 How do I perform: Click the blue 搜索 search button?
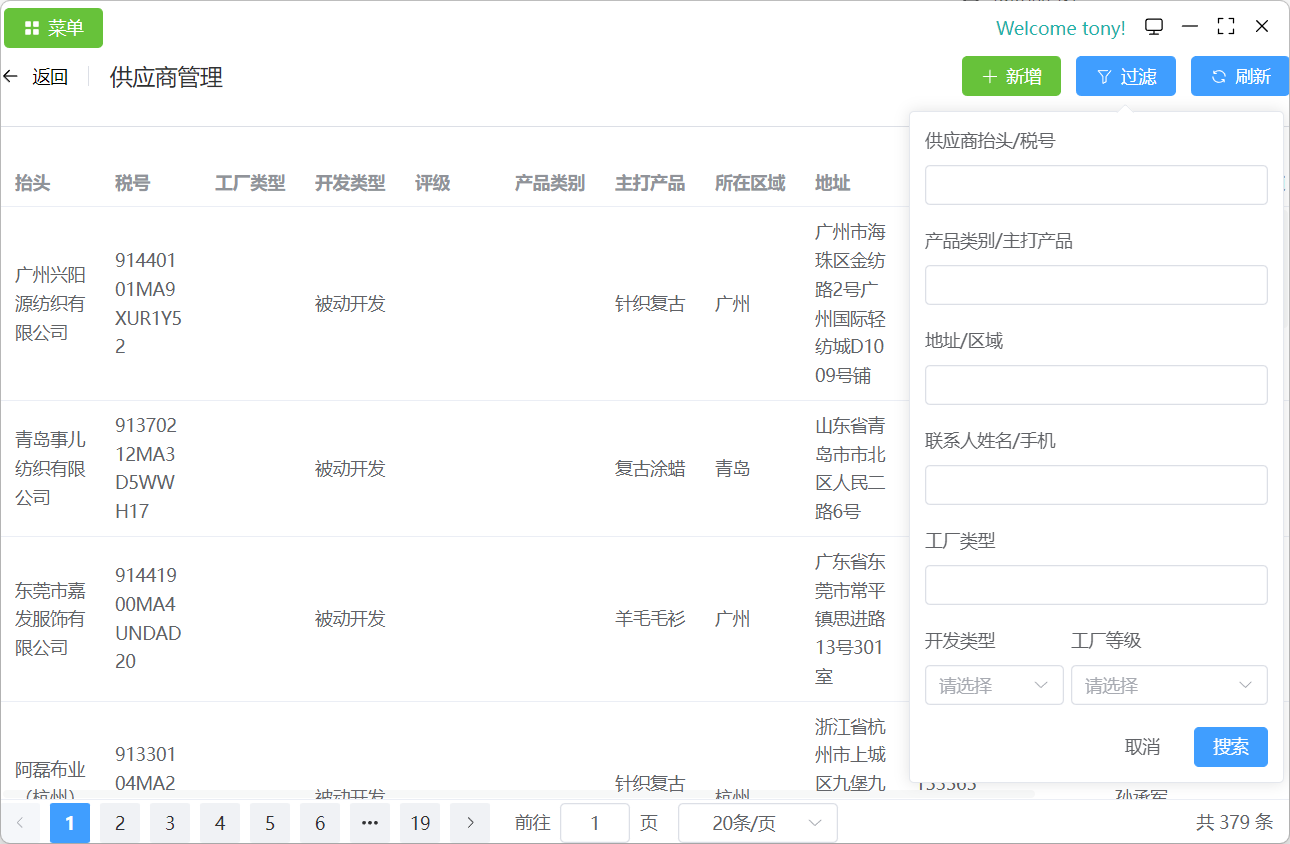(x=1230, y=747)
